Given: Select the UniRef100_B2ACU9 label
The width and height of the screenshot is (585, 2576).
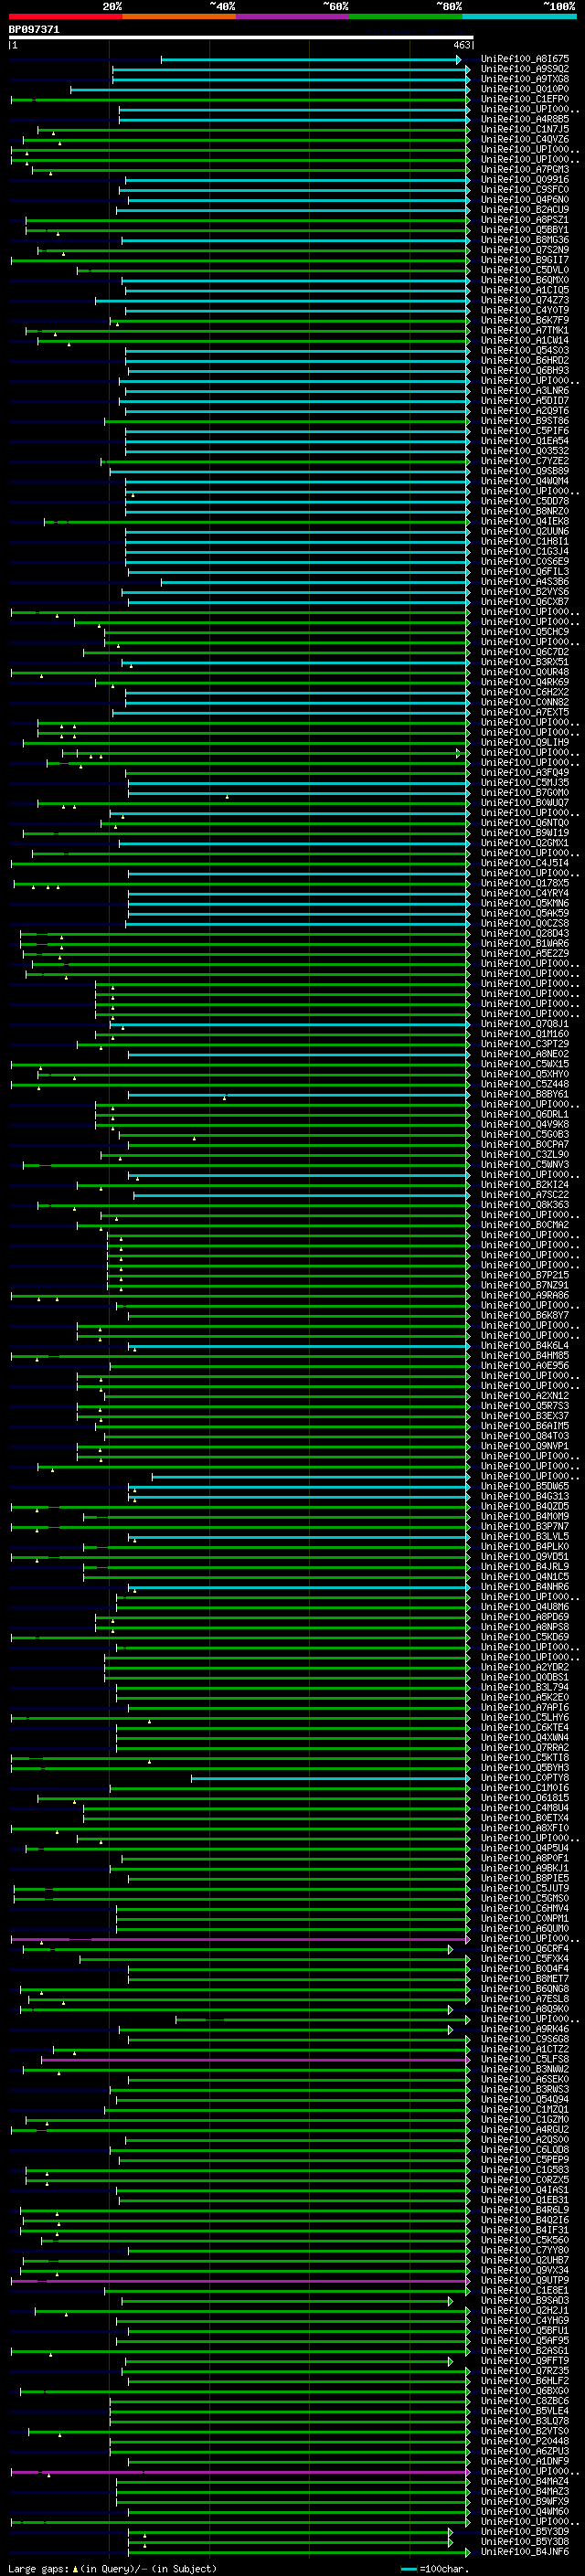Looking at the screenshot, I should pyautogui.click(x=525, y=210).
